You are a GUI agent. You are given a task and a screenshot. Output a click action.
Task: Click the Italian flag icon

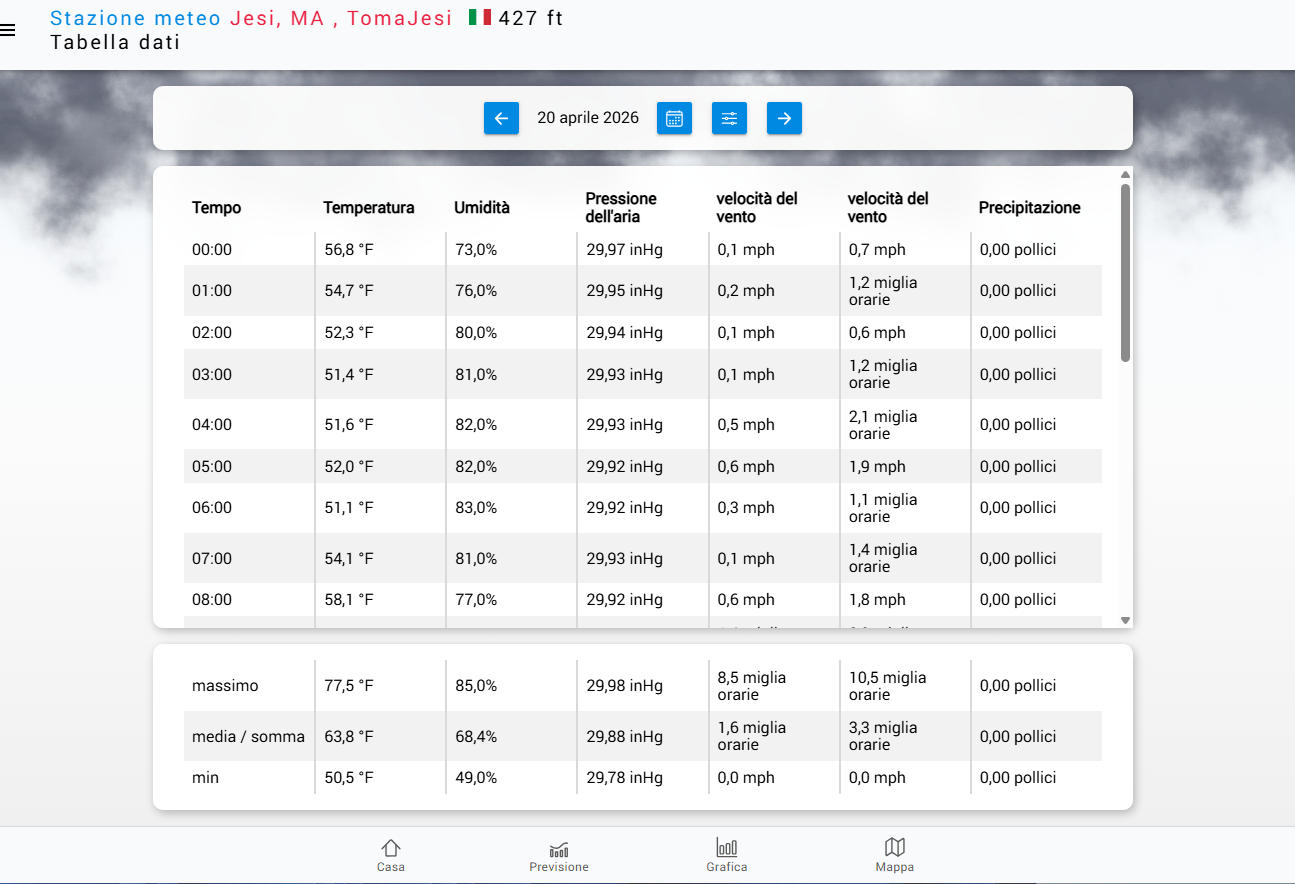[x=480, y=18]
